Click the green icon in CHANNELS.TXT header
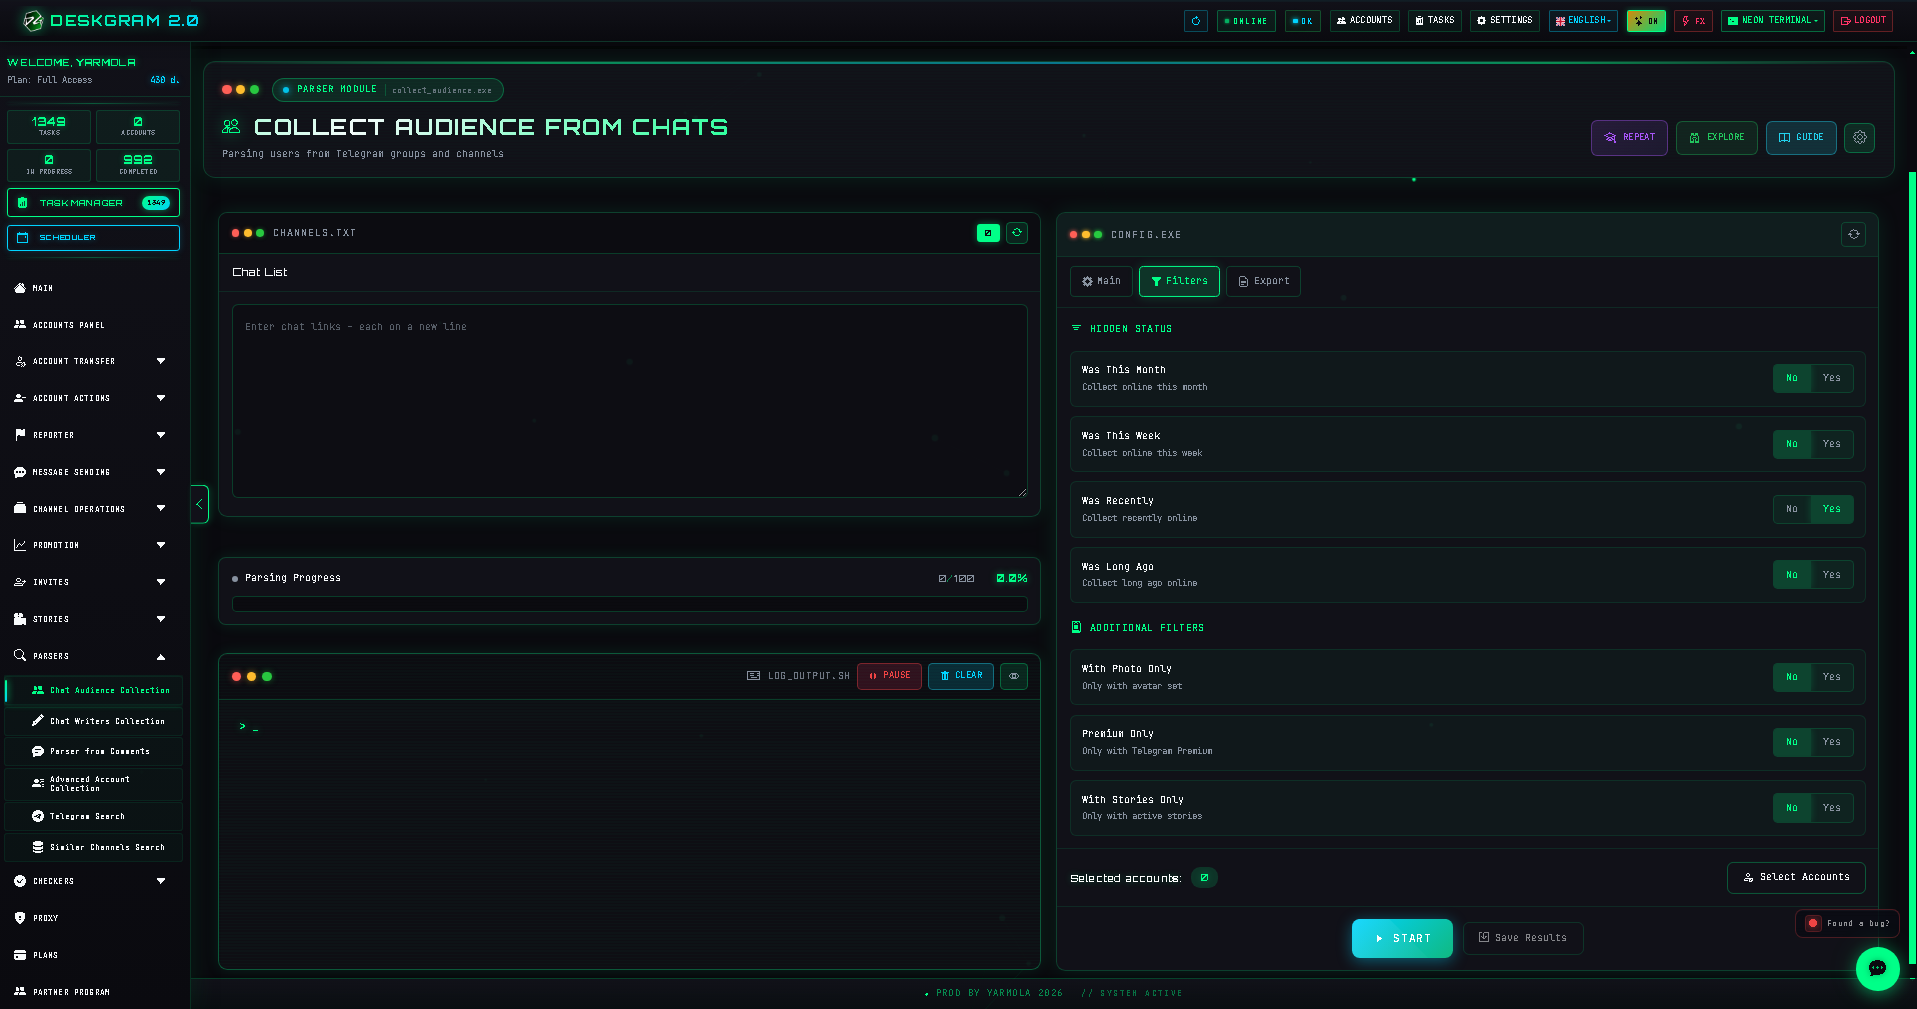The image size is (1917, 1009). tap(988, 233)
